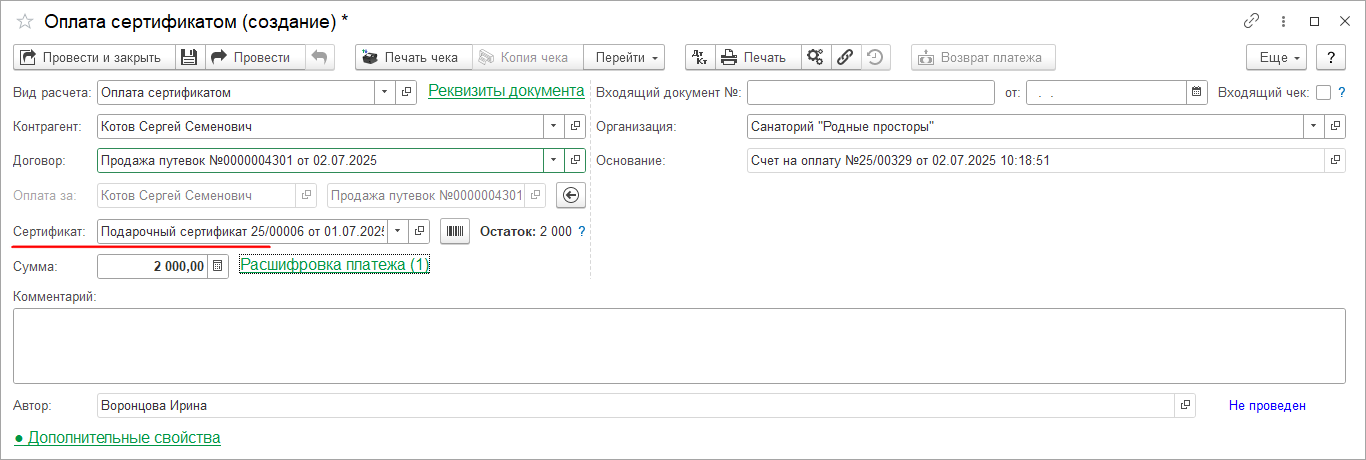Click barcode scan icon next to Сертификат
Image resolution: width=1366 pixels, height=460 pixels.
point(456,231)
